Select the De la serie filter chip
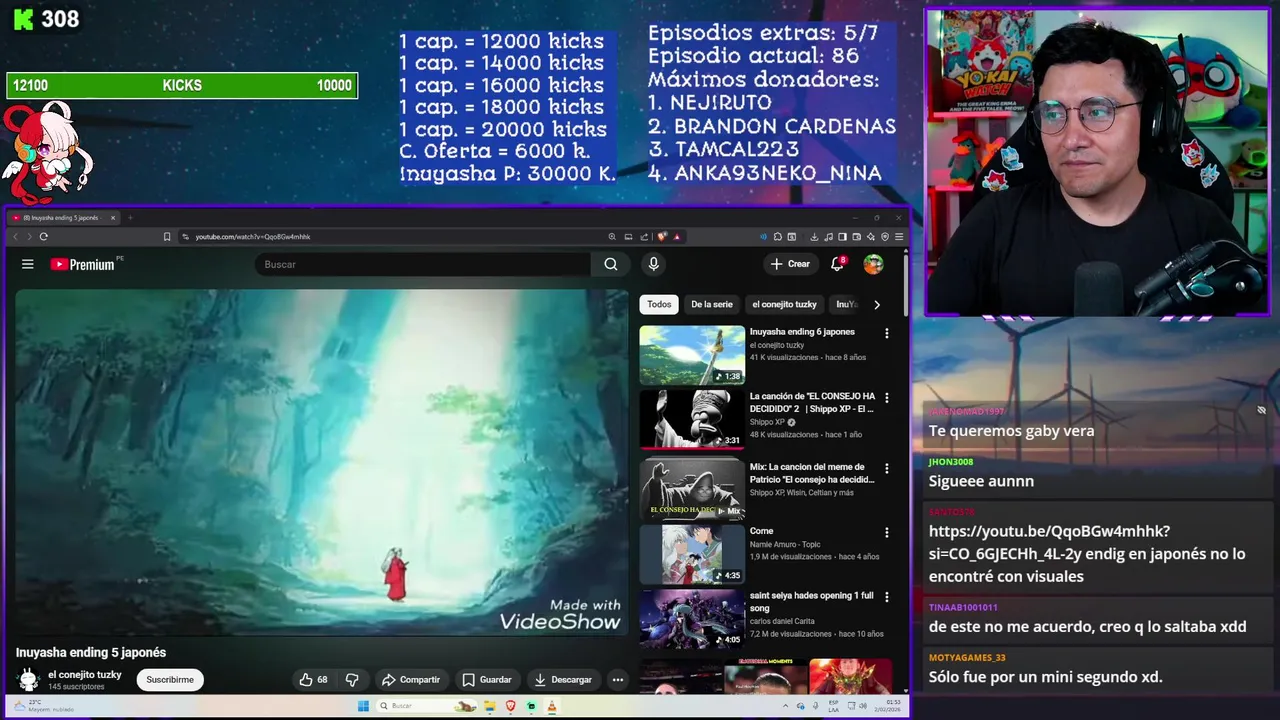 pos(712,304)
